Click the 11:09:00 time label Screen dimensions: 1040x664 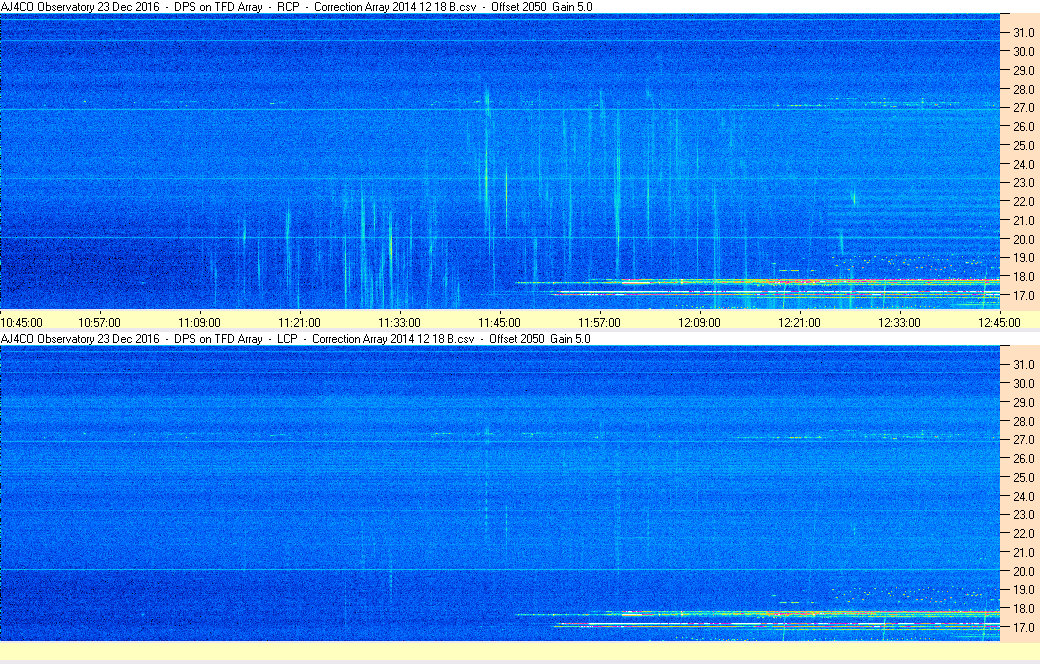click(x=199, y=322)
